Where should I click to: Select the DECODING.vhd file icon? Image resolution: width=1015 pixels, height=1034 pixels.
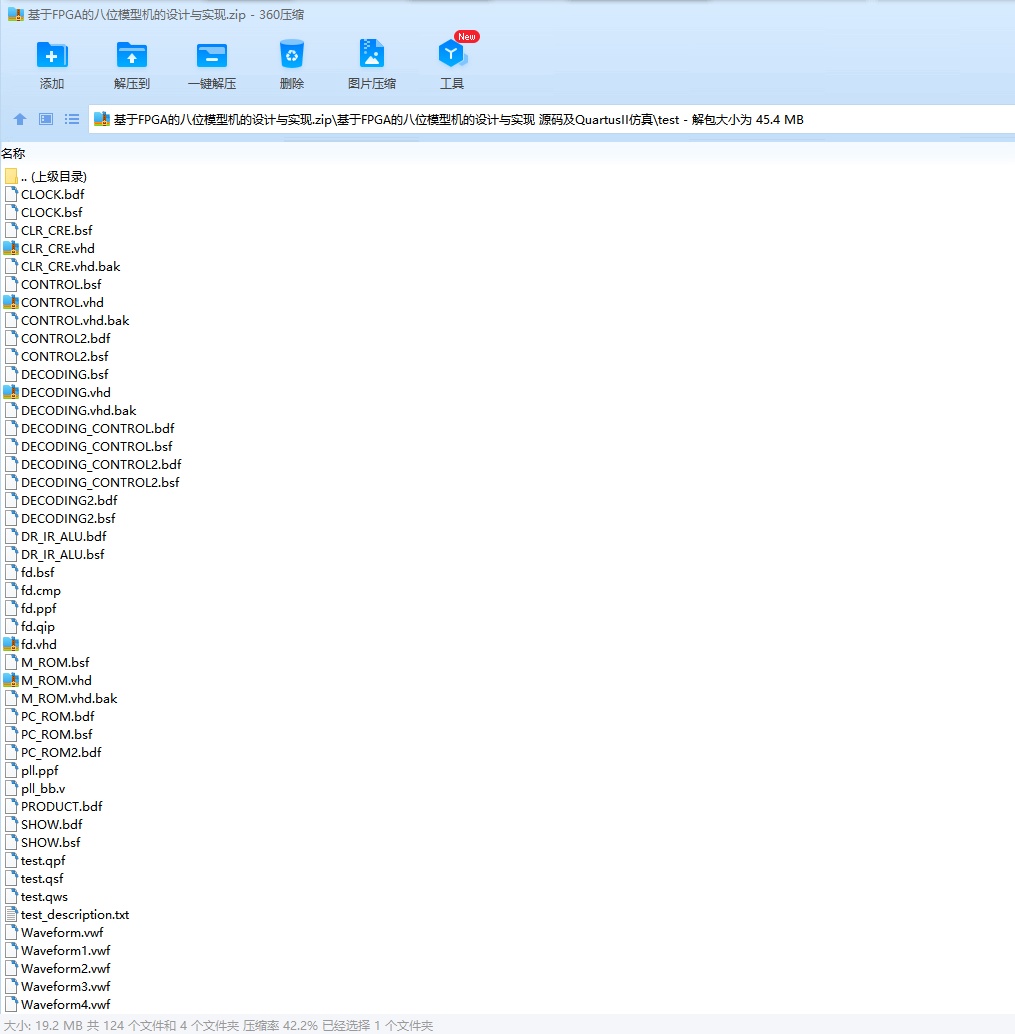coord(11,392)
